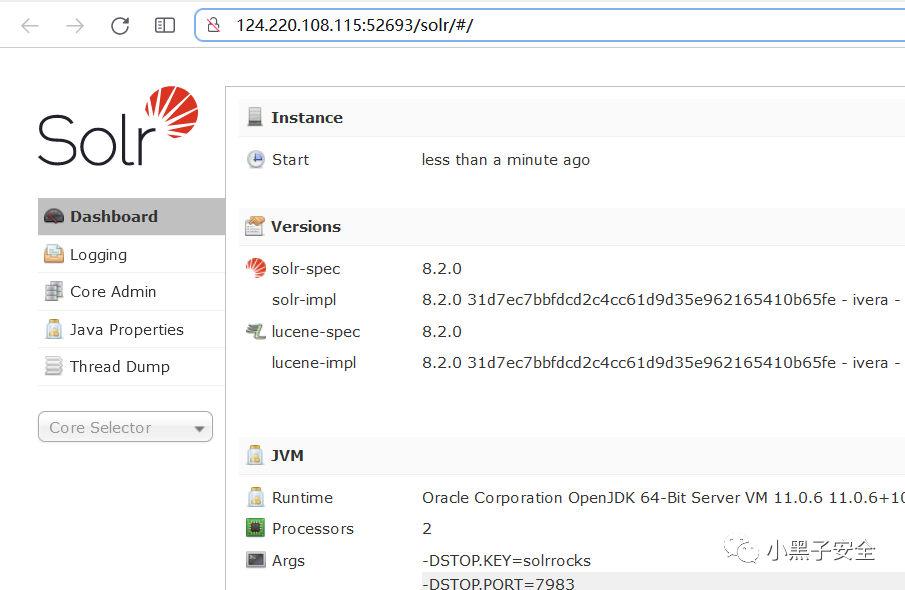Viewport: 905px width, 590px height.
Task: Click the JVM section heading
Action: pyautogui.click(x=287, y=456)
